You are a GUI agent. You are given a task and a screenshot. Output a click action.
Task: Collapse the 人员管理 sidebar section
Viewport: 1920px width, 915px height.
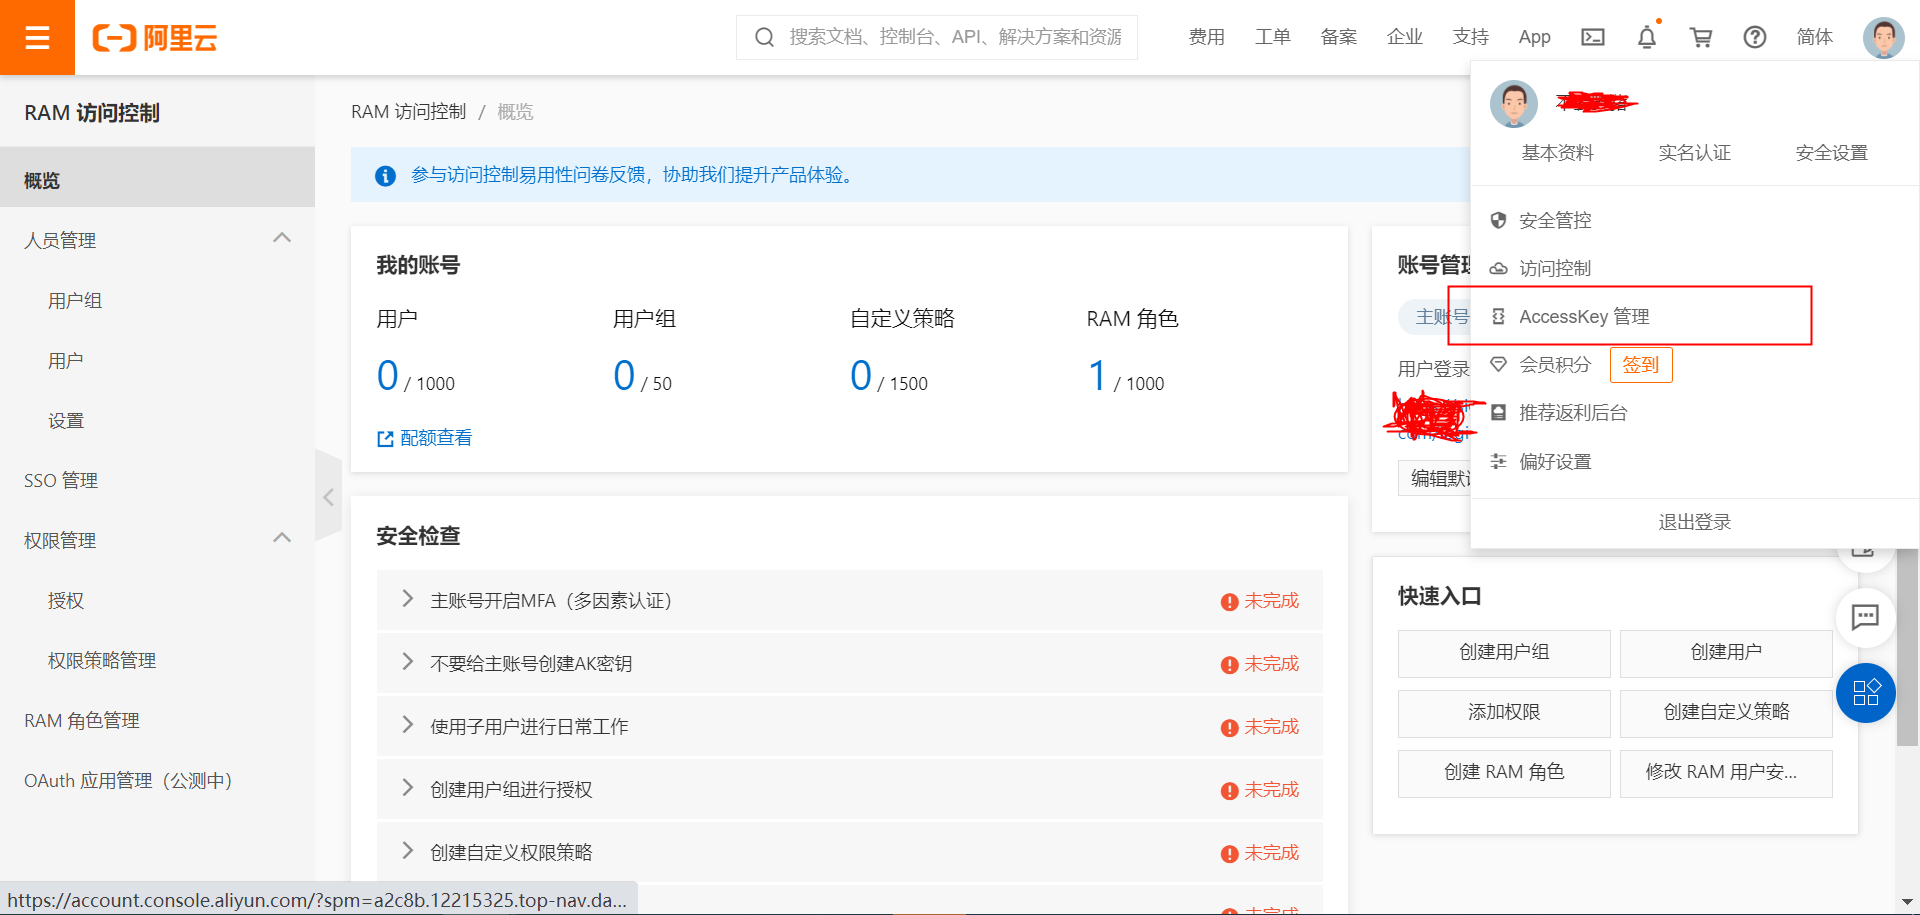[x=282, y=238]
